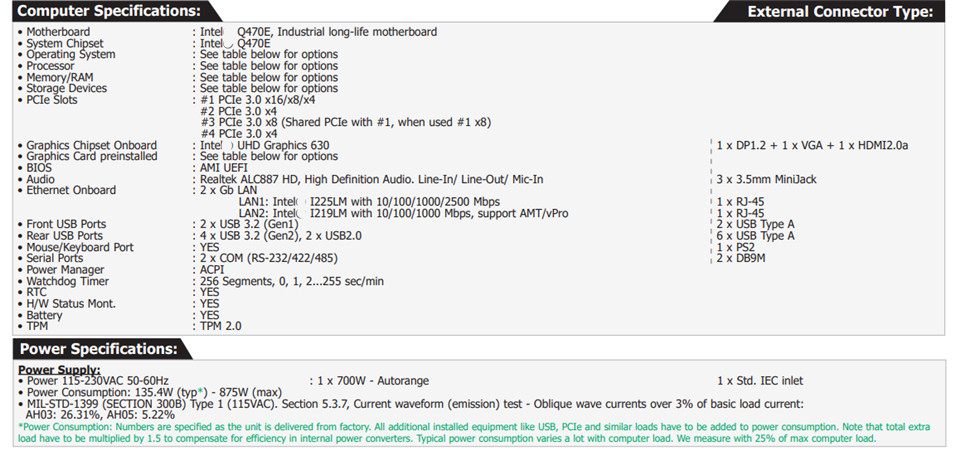Click the '#1 PCIe 3.0 x16/x8/x4' entry
Image resolution: width=960 pixels, height=450 pixels.
[257, 100]
